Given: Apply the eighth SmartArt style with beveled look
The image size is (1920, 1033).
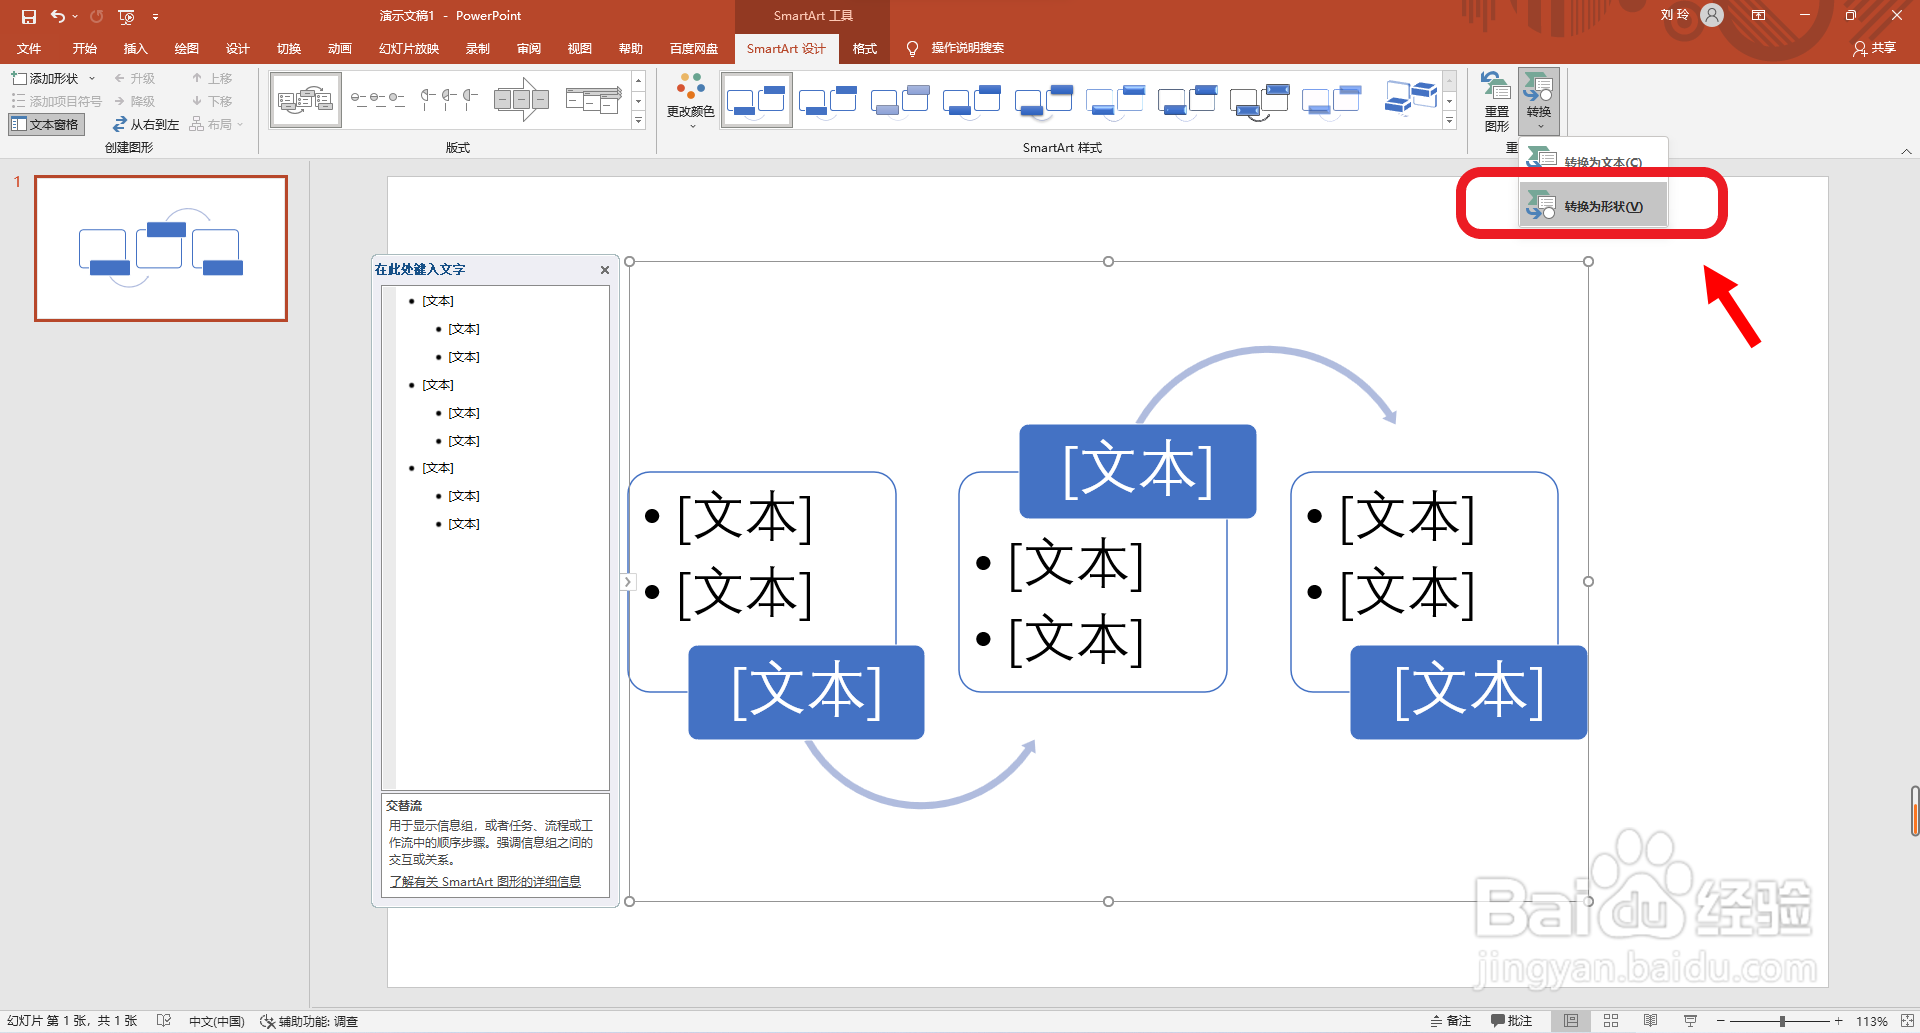Looking at the screenshot, I should pyautogui.click(x=1260, y=99).
